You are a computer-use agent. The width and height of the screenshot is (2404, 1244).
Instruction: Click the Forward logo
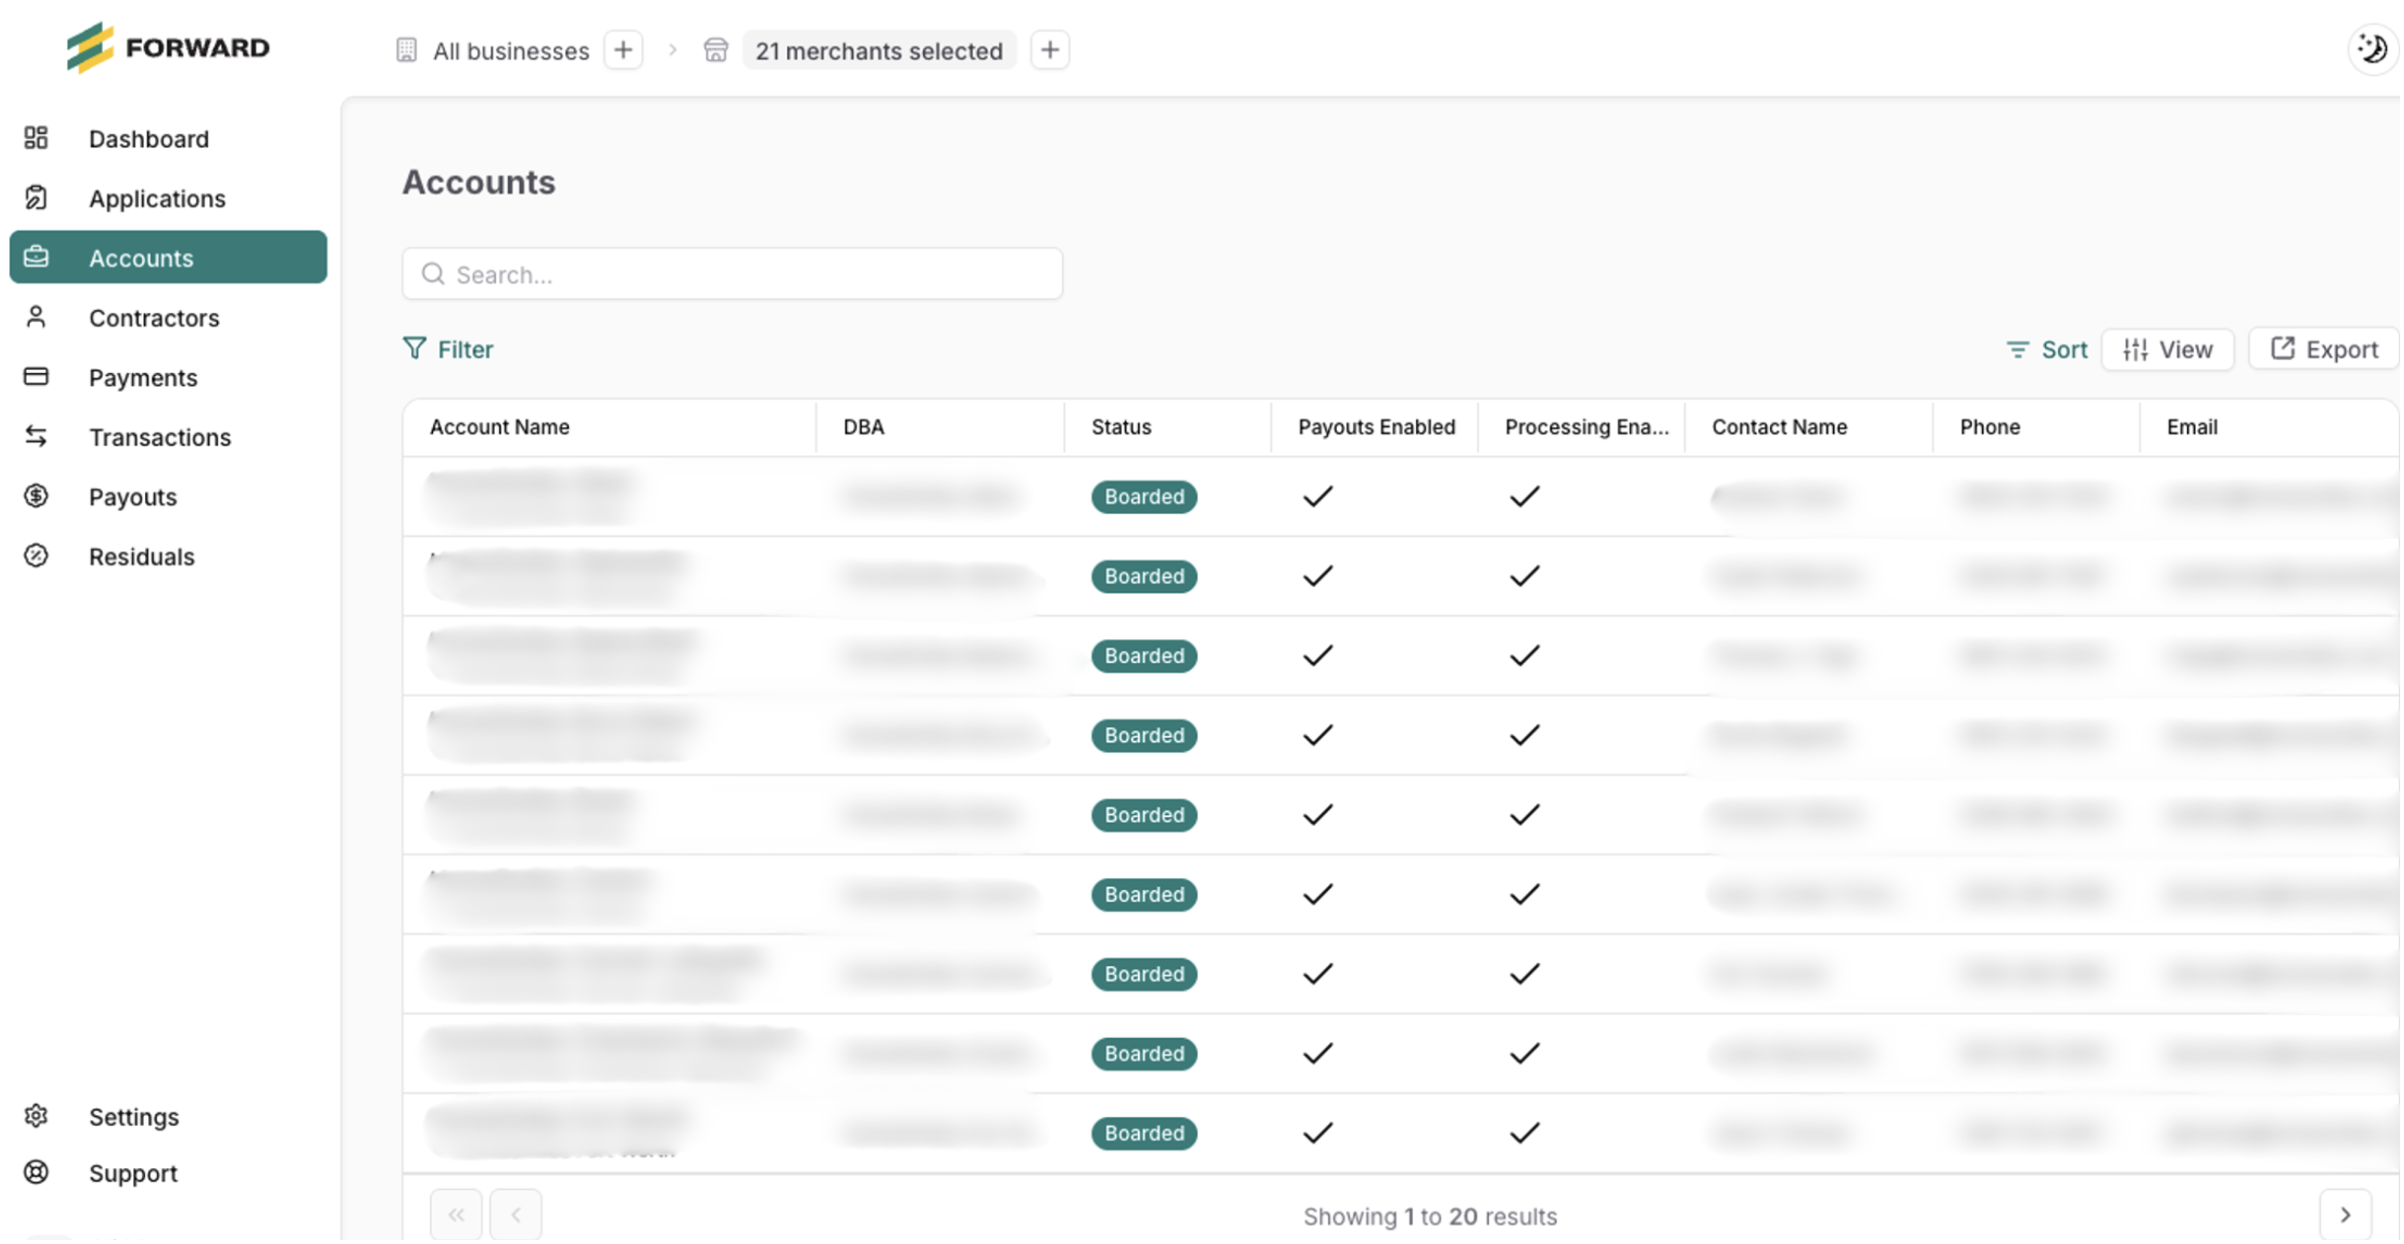[x=168, y=48]
